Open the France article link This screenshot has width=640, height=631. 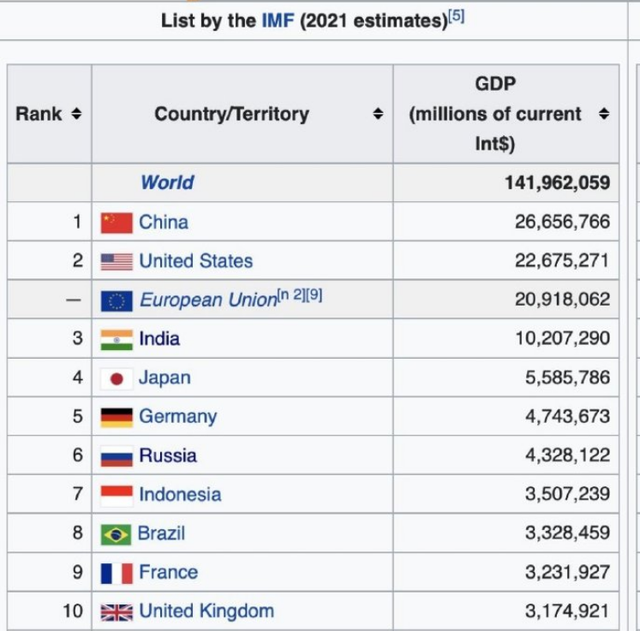coord(168,572)
